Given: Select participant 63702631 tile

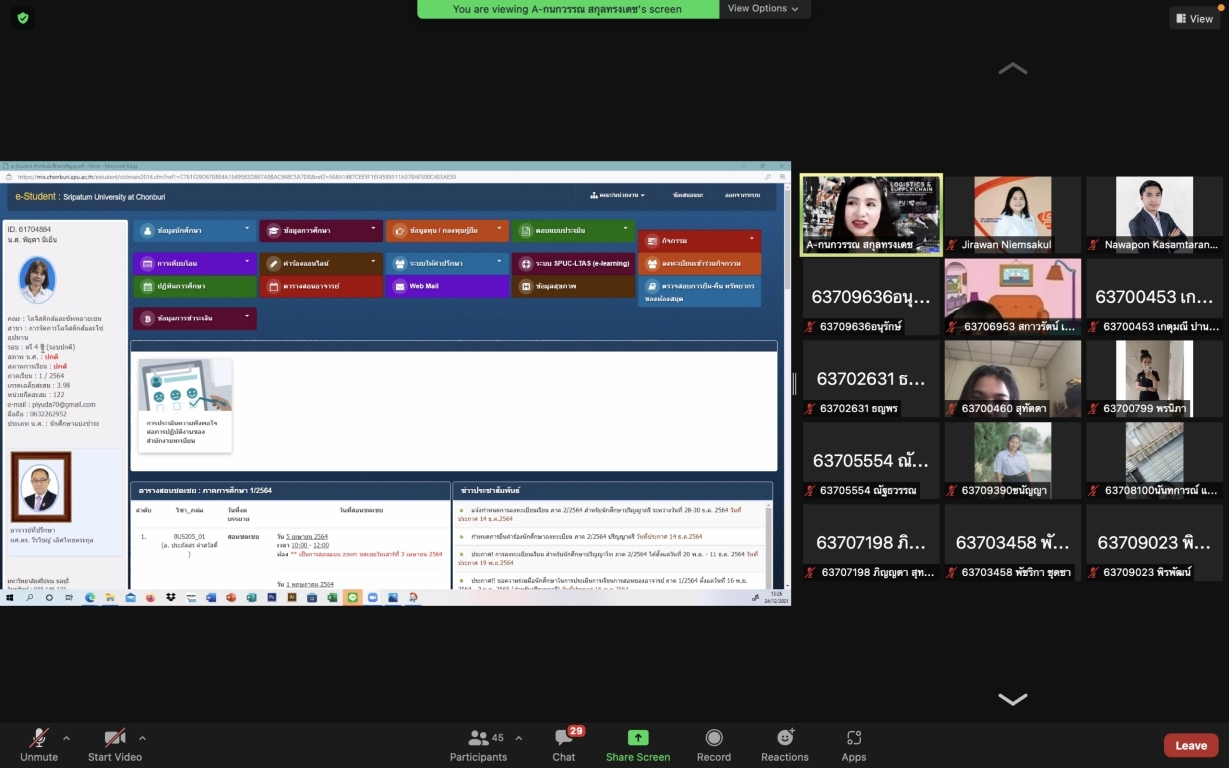Looking at the screenshot, I should coord(871,379).
